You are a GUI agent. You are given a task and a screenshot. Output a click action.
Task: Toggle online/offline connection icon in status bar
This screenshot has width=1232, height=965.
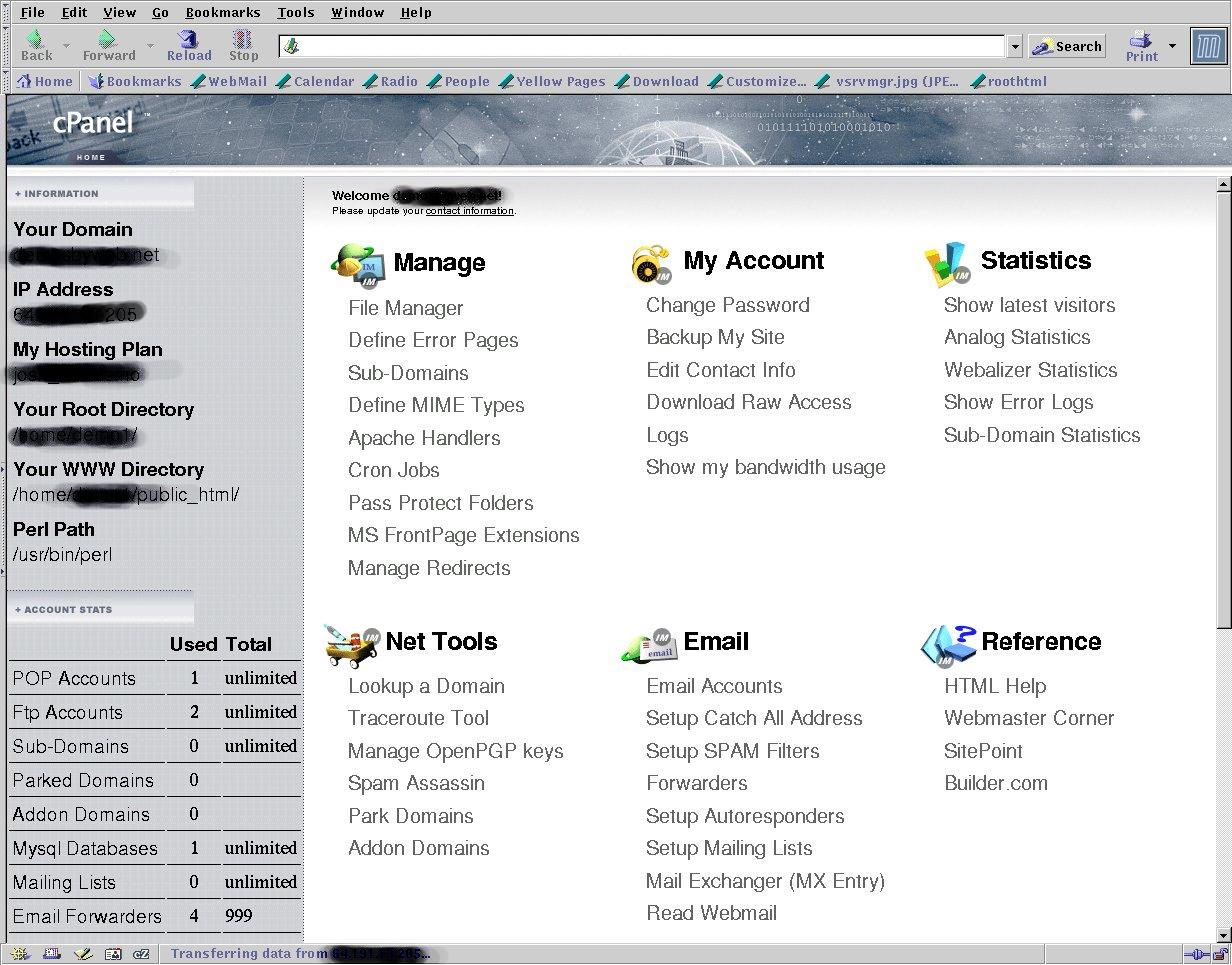tap(1196, 954)
